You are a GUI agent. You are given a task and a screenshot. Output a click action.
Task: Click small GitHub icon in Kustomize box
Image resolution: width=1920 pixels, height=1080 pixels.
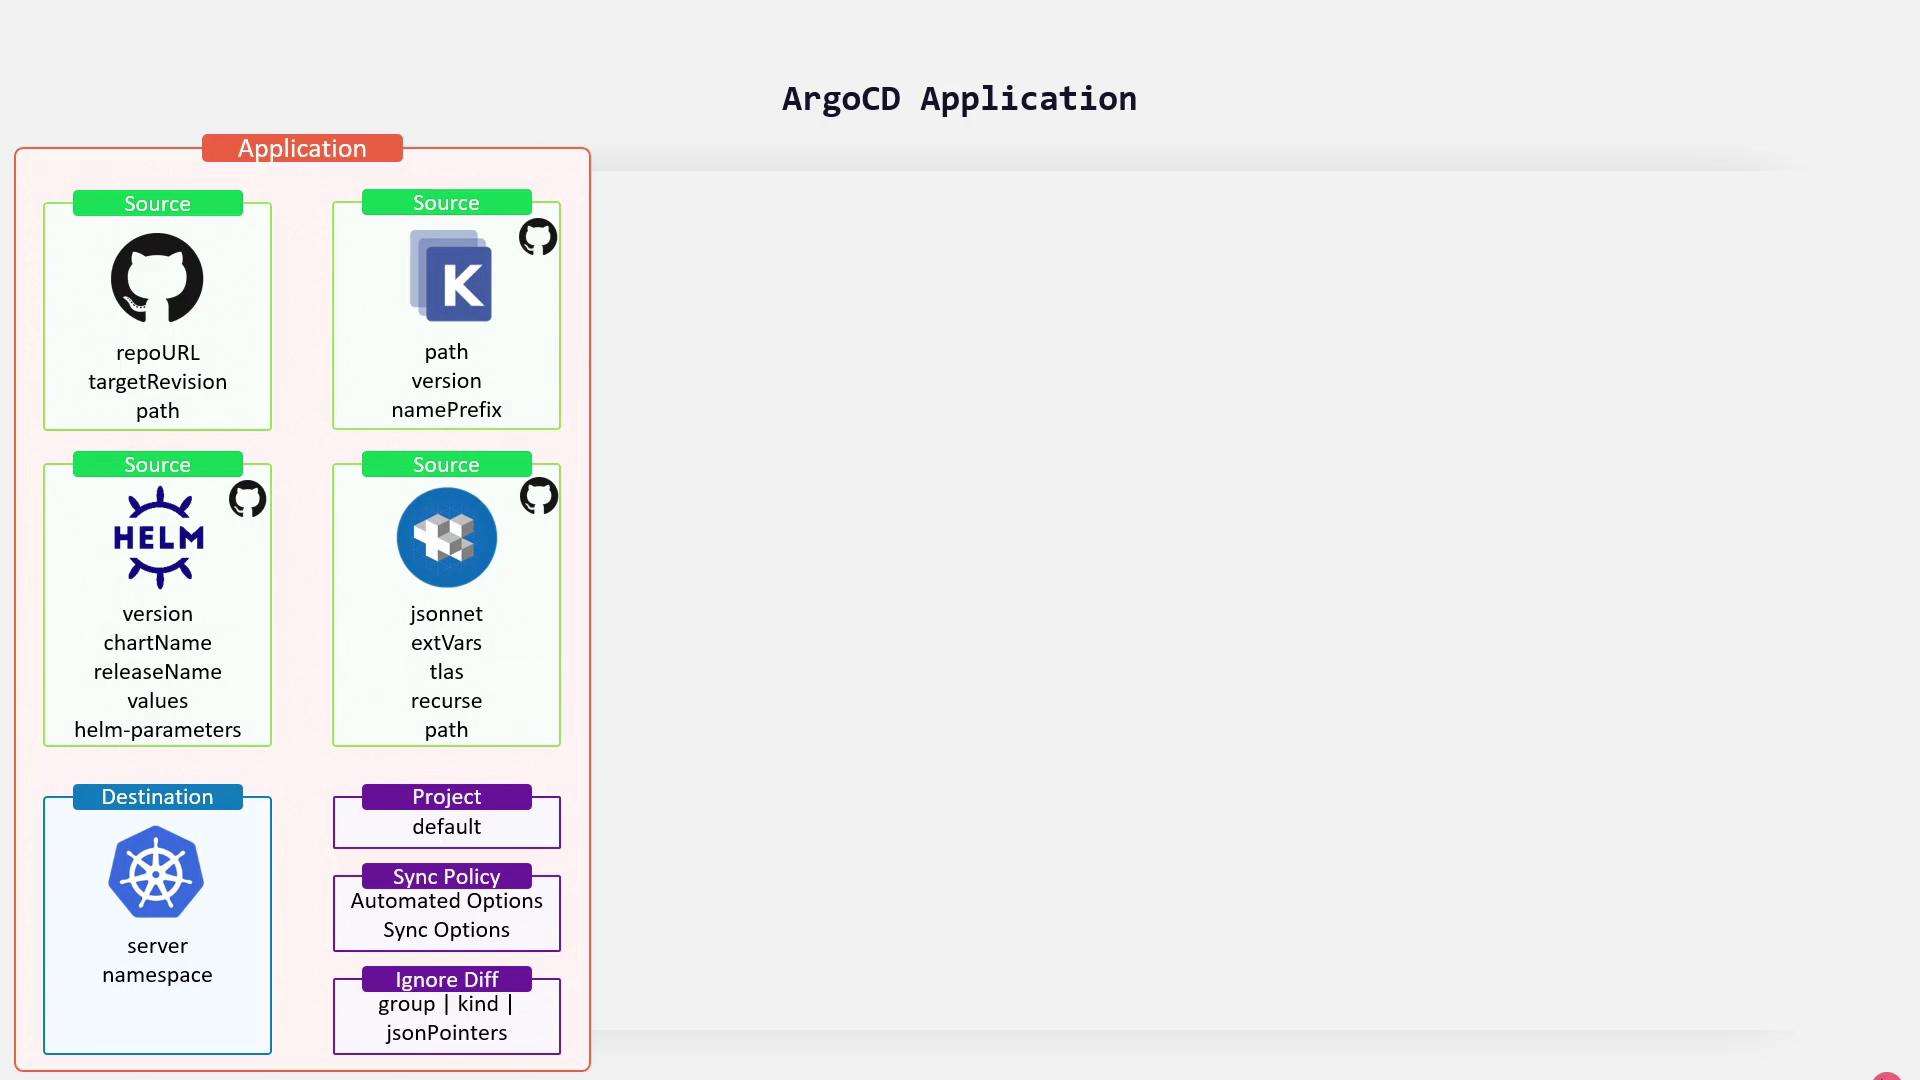point(538,237)
